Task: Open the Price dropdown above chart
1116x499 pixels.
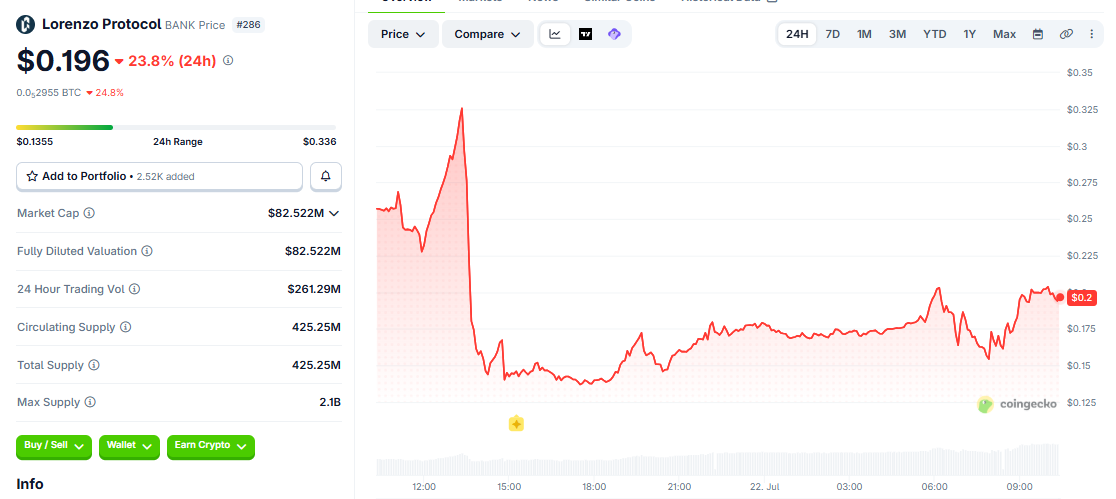Action: 403,34
